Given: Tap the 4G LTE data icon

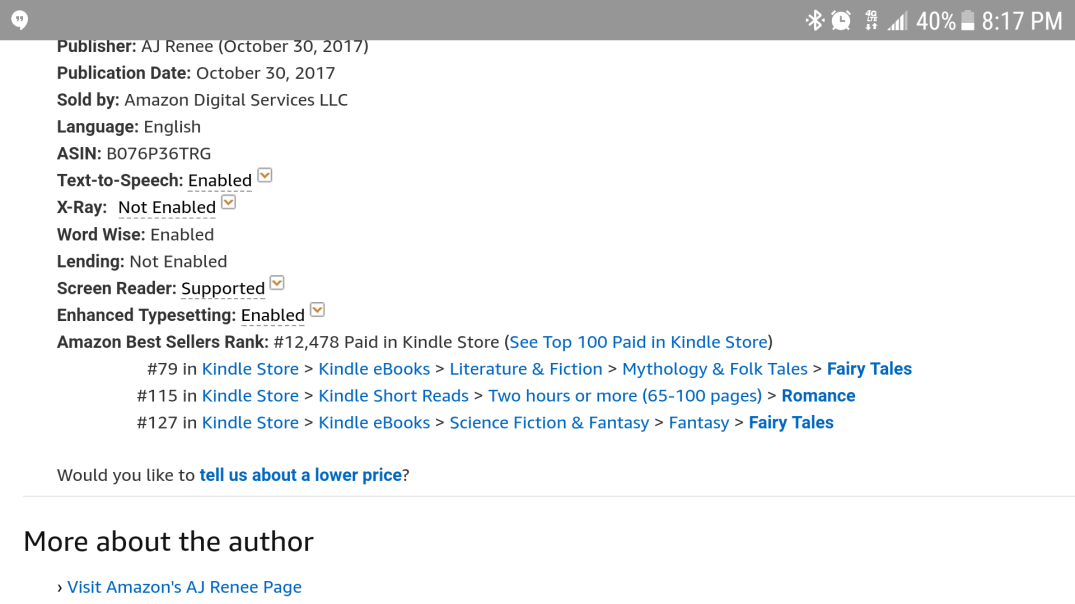Looking at the screenshot, I should (871, 20).
